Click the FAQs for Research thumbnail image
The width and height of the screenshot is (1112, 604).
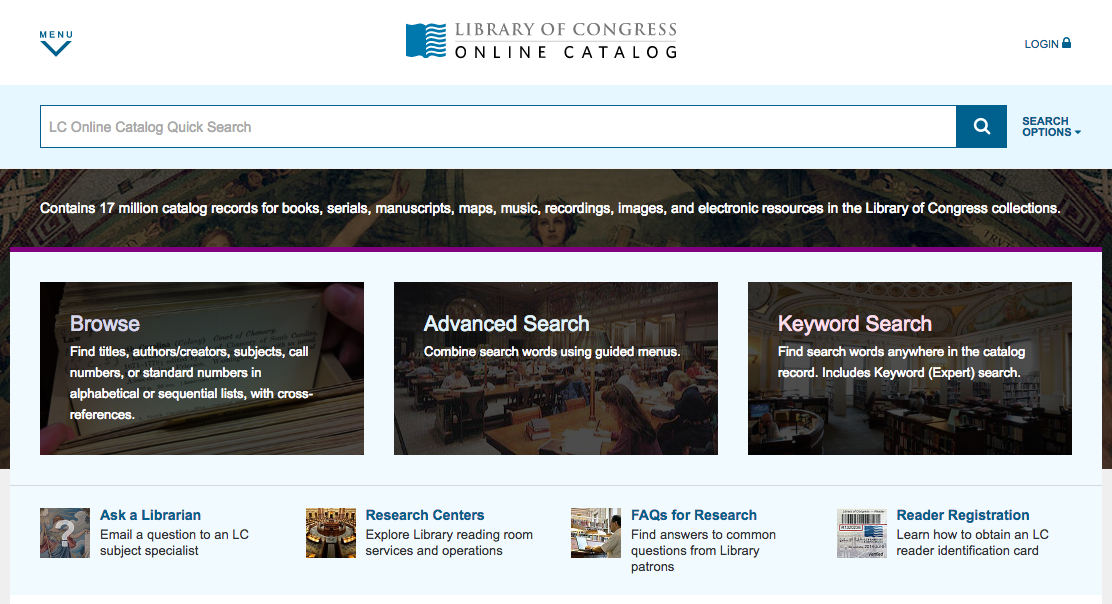pyautogui.click(x=596, y=533)
